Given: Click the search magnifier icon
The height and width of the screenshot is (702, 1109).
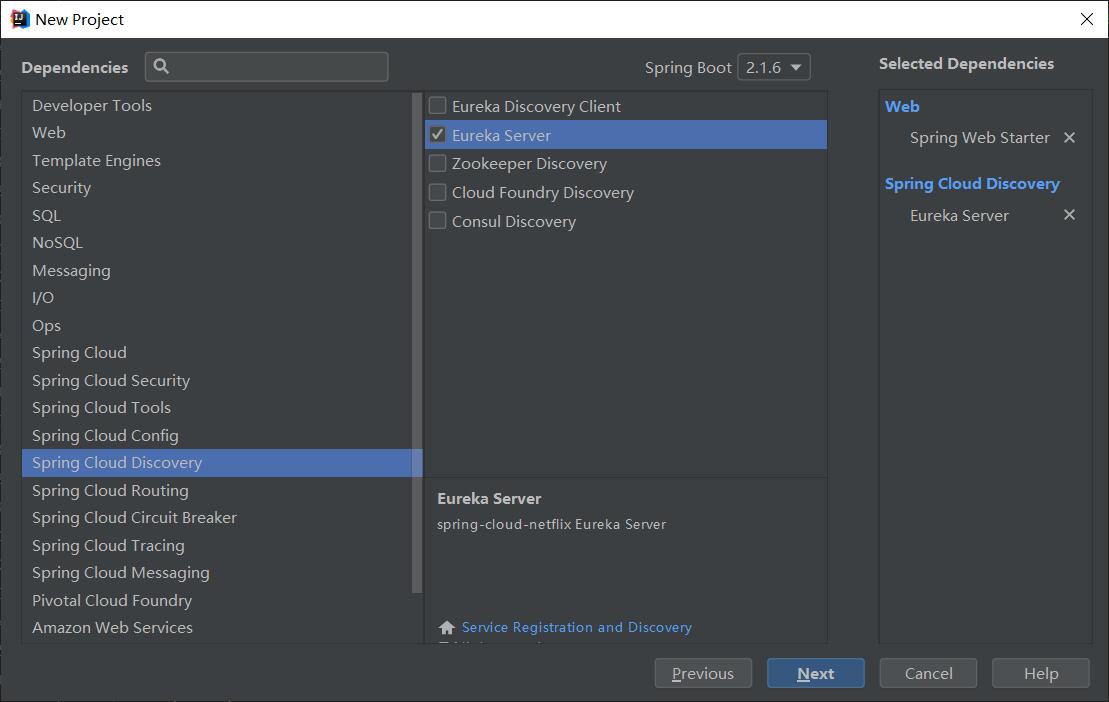Looking at the screenshot, I should (x=161, y=66).
